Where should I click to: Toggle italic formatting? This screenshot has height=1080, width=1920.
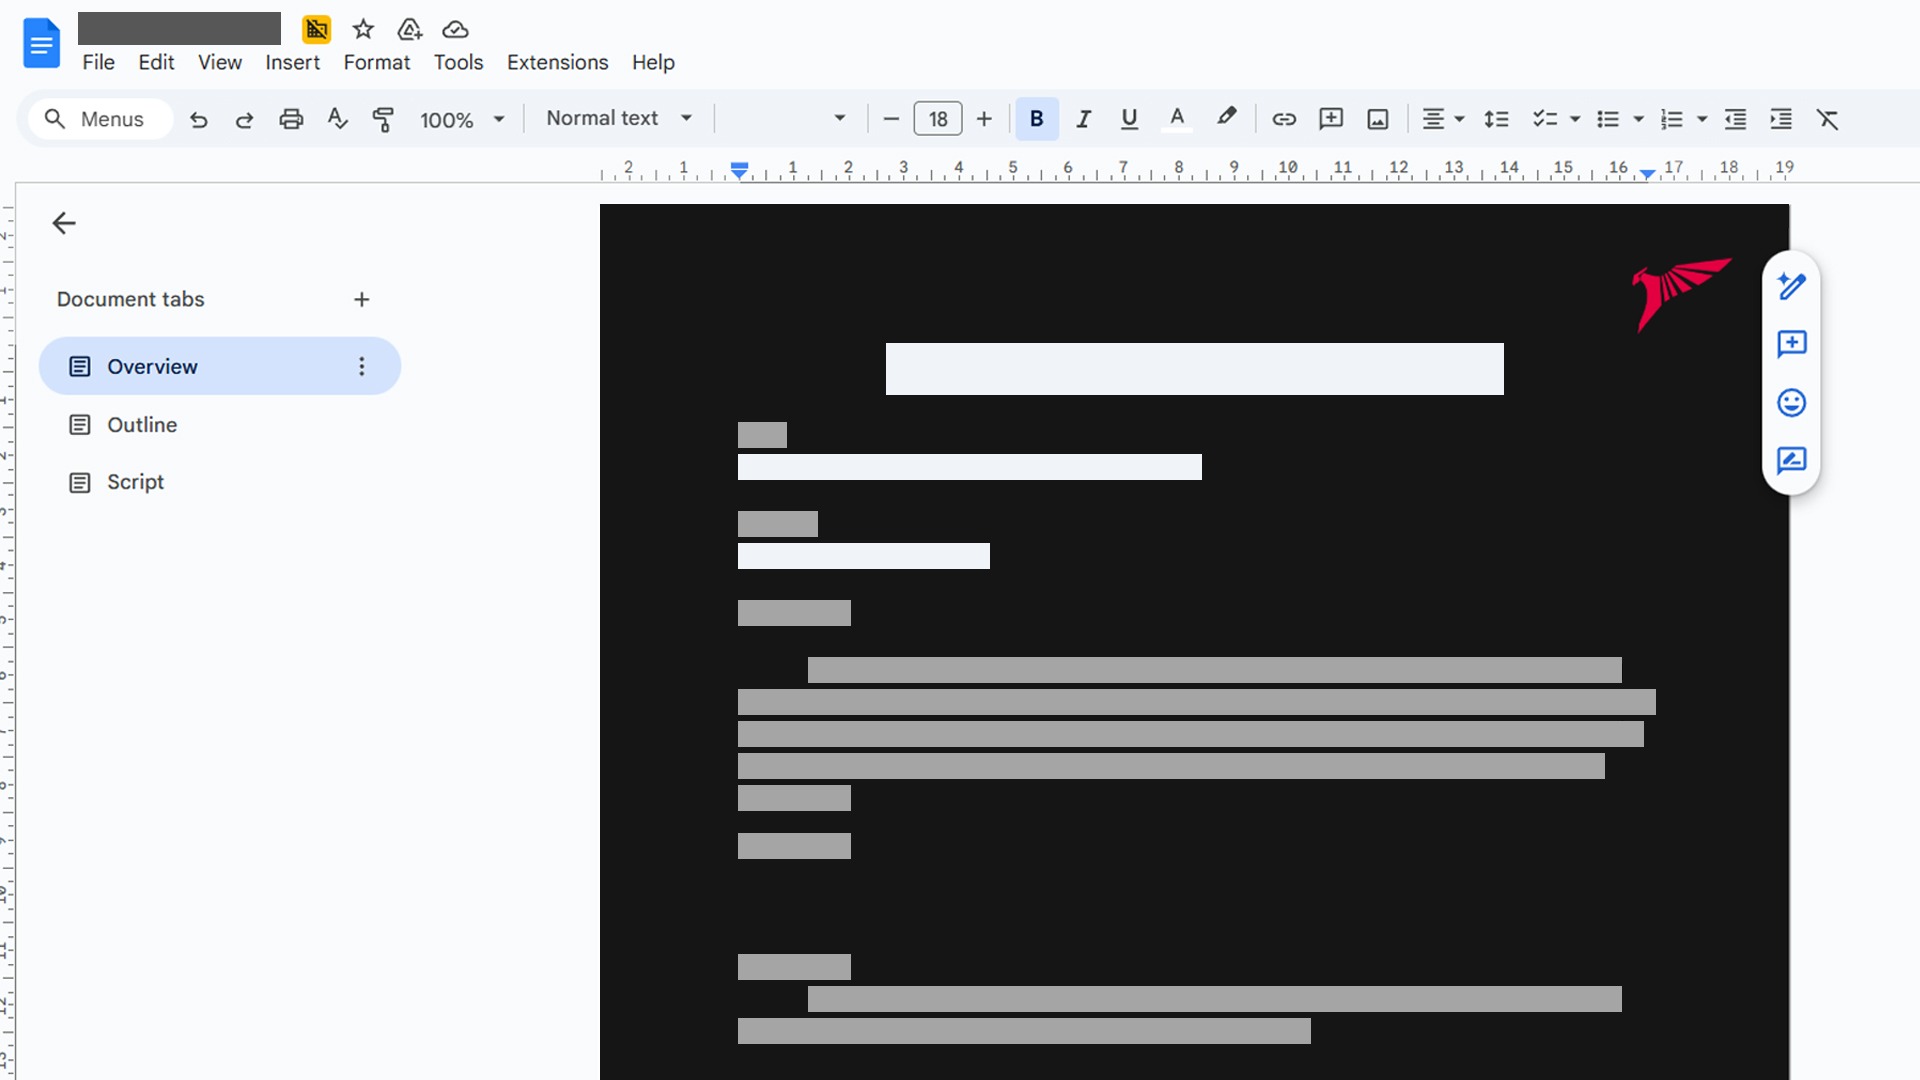coord(1083,119)
